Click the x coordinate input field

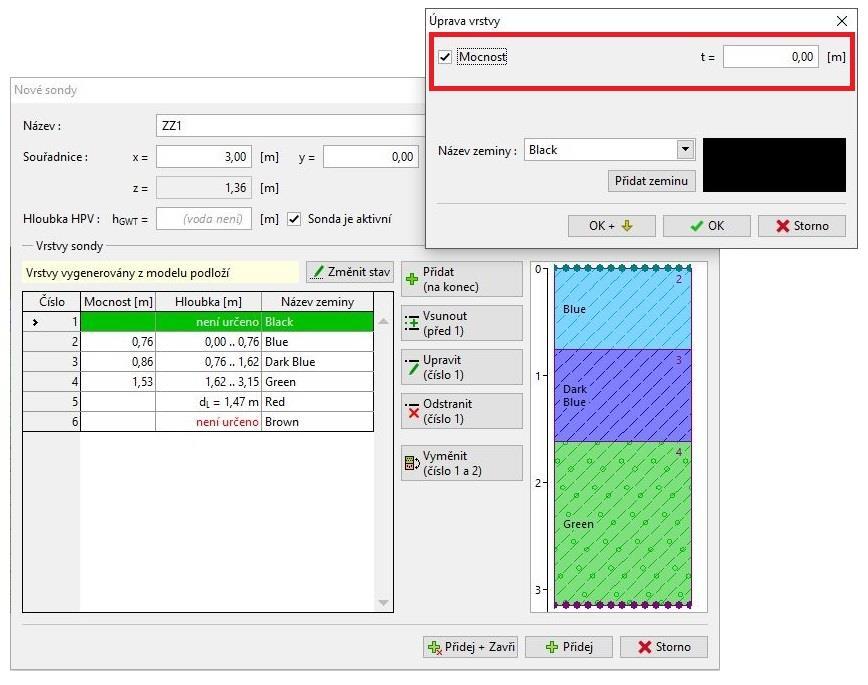pos(204,157)
